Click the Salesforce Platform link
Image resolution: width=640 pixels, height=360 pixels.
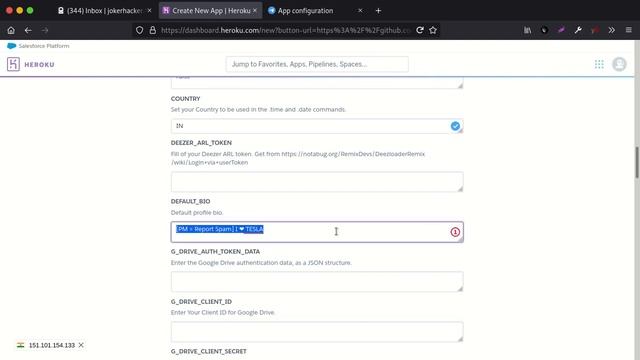44,46
